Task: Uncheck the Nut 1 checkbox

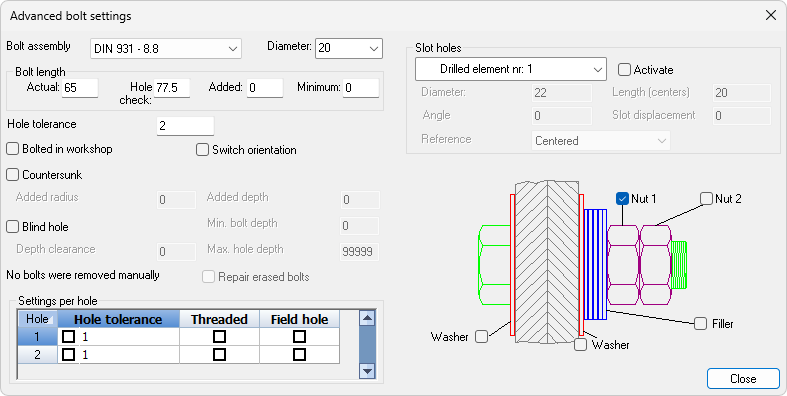Action: coord(622,199)
